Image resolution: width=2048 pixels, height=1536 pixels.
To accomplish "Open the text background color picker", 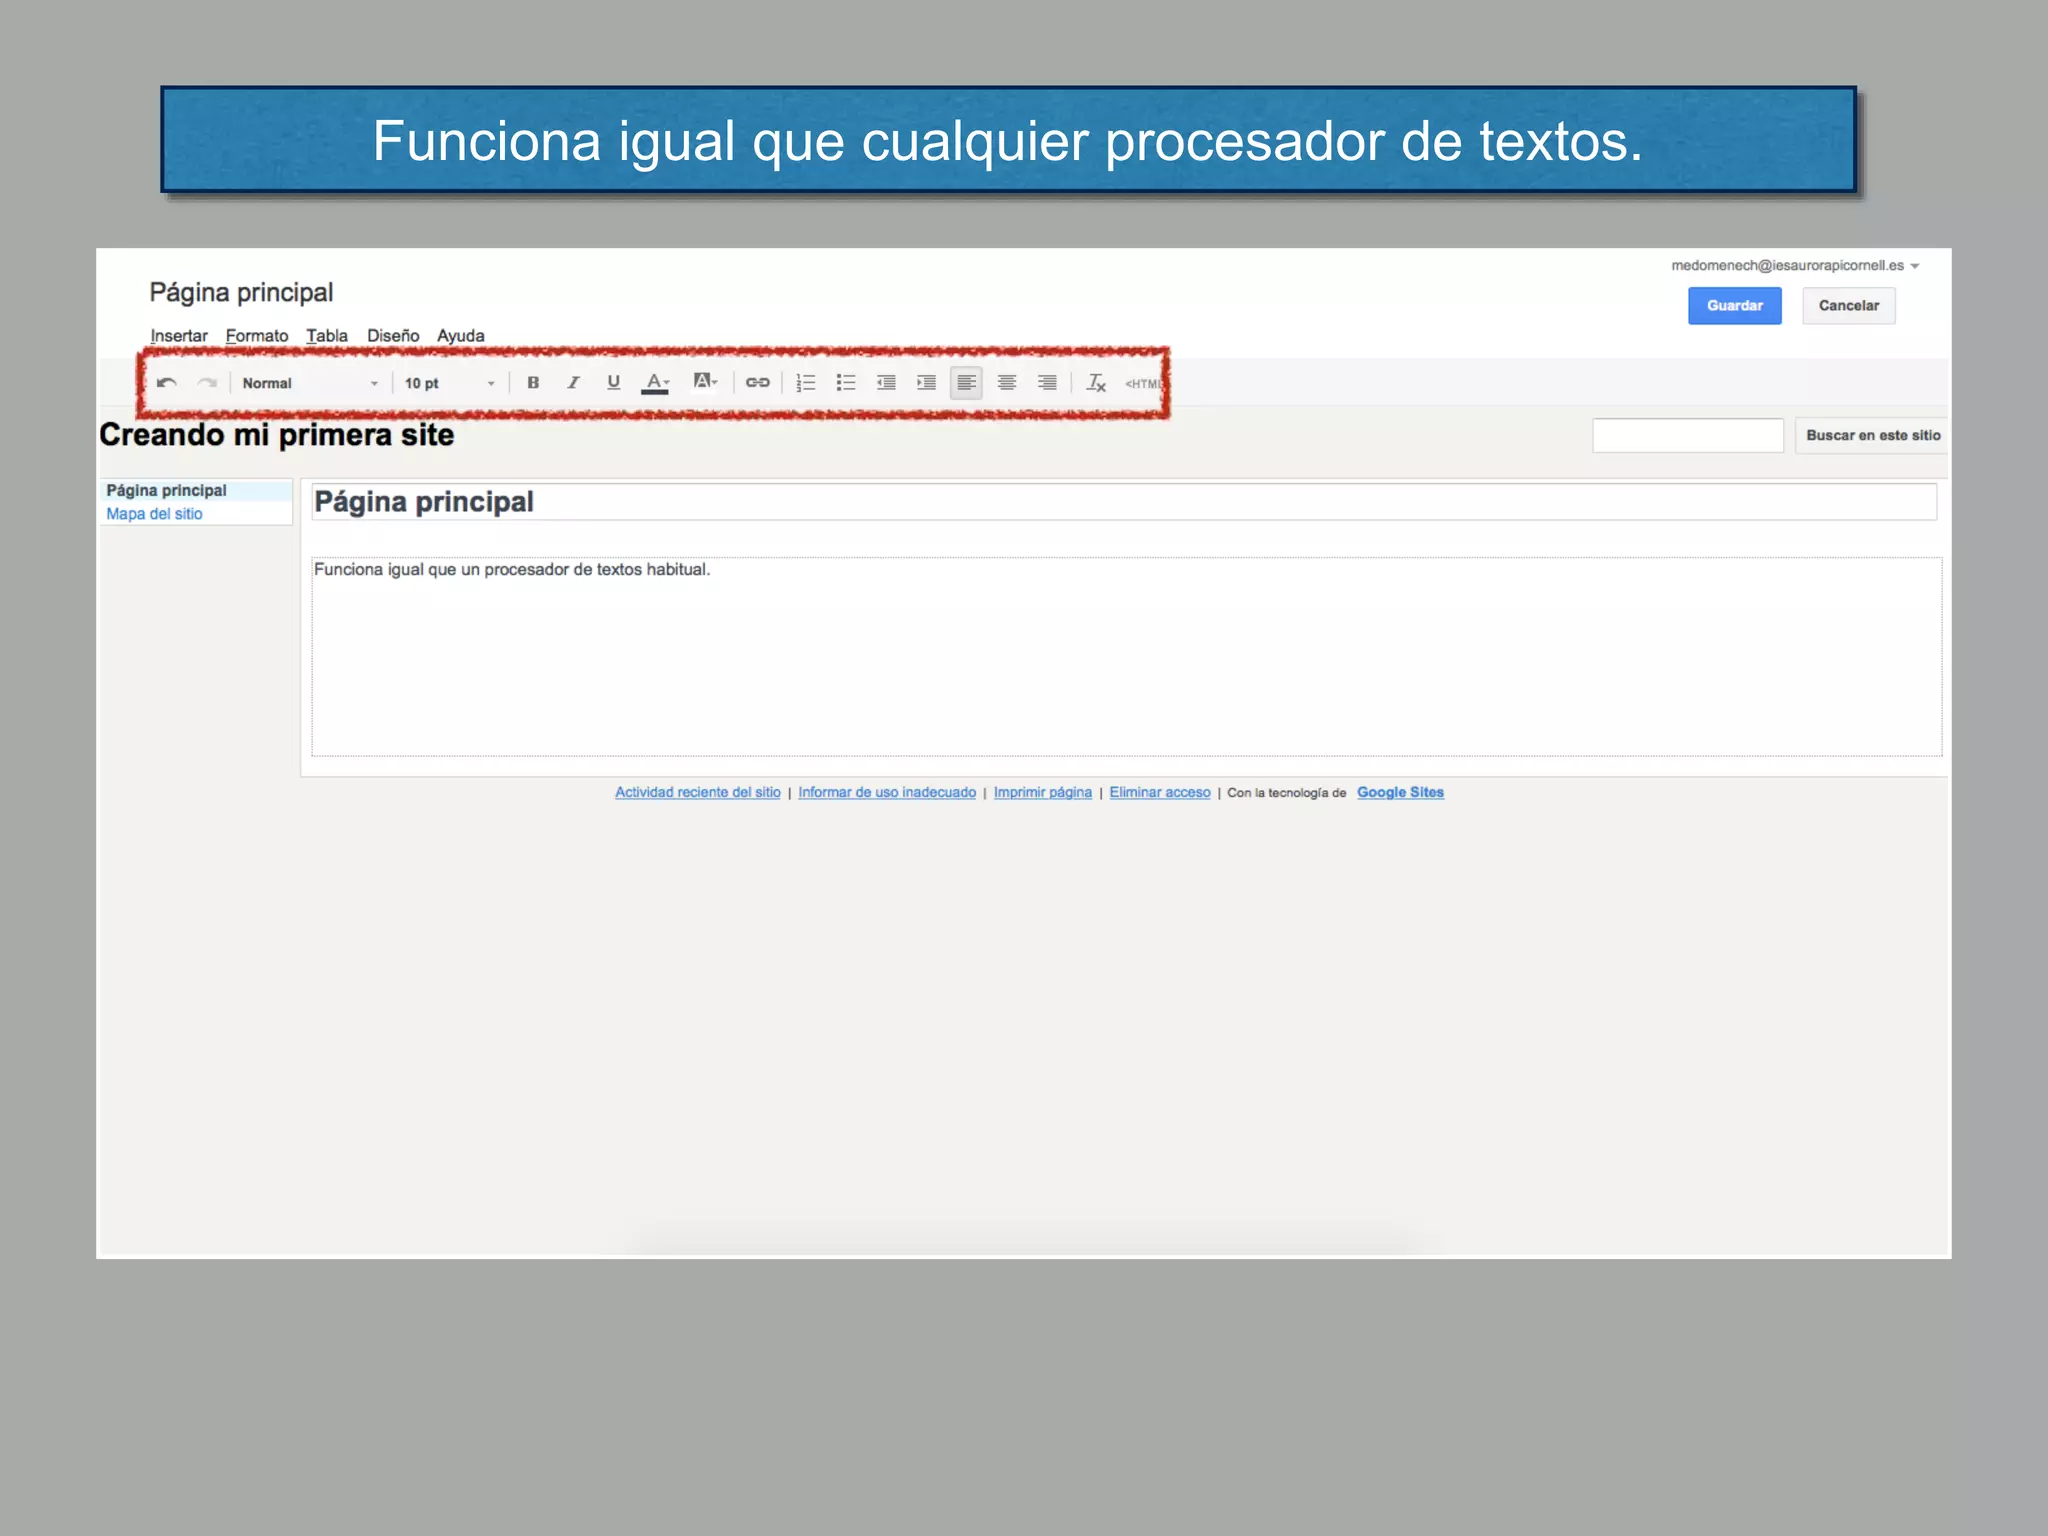I will [705, 383].
